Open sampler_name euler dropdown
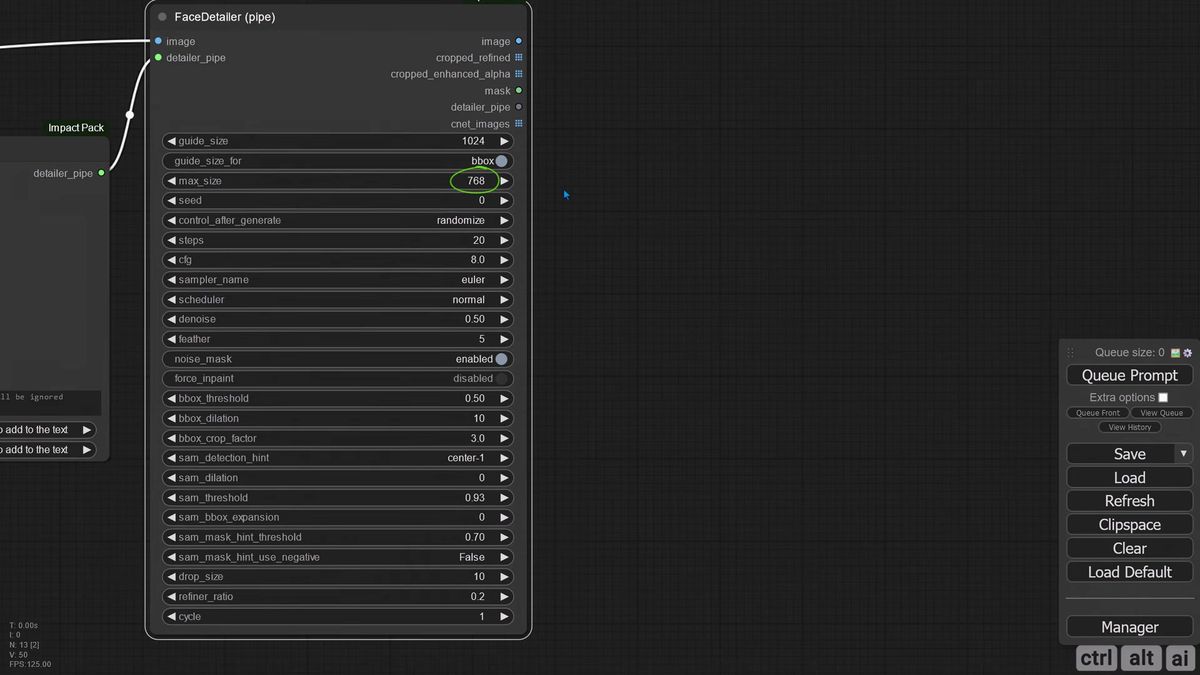This screenshot has height=675, width=1200. tap(337, 280)
